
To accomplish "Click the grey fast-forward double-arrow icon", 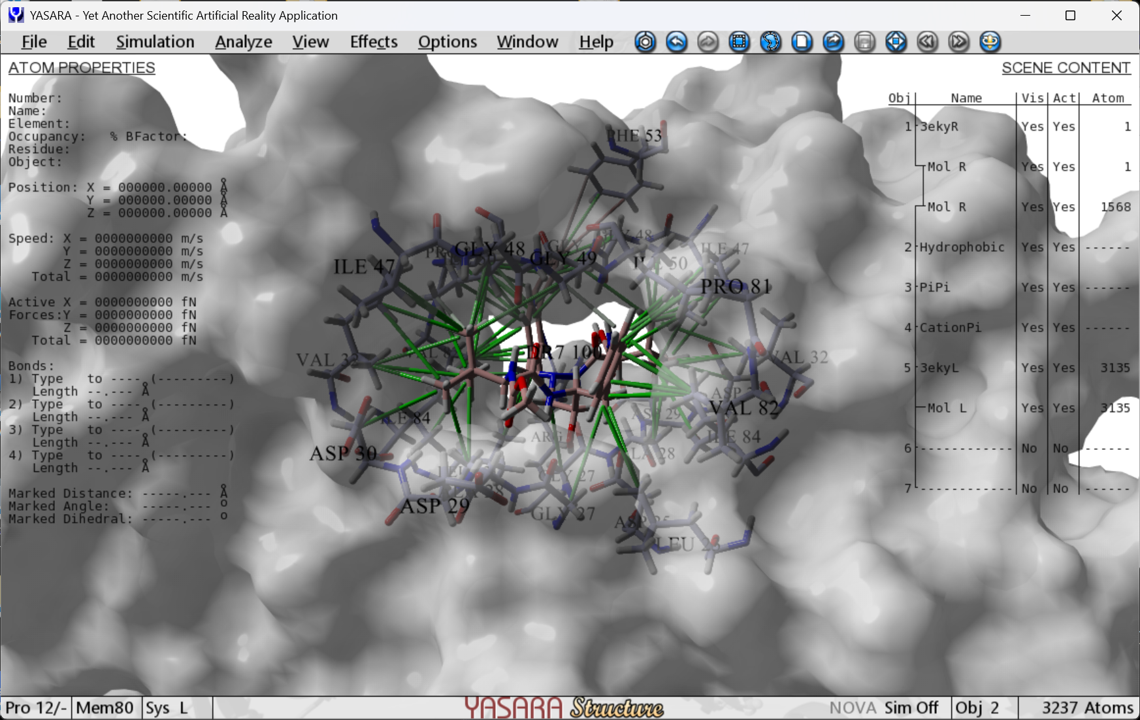I will (958, 41).
